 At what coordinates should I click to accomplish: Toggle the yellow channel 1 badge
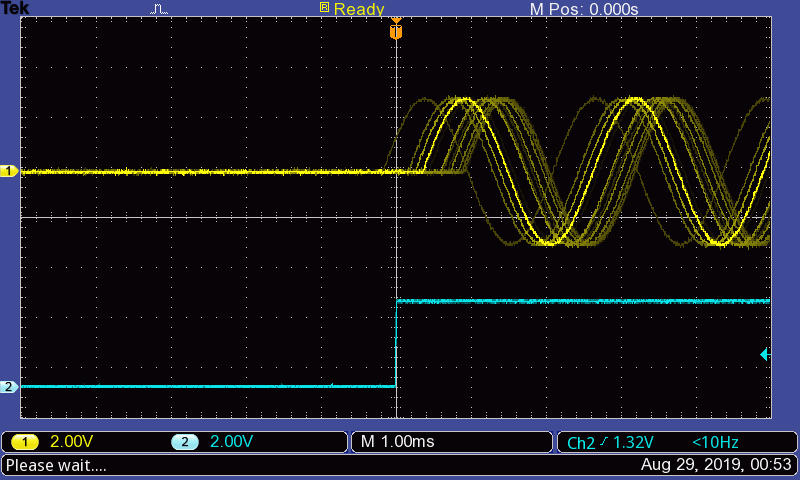pos(24,442)
